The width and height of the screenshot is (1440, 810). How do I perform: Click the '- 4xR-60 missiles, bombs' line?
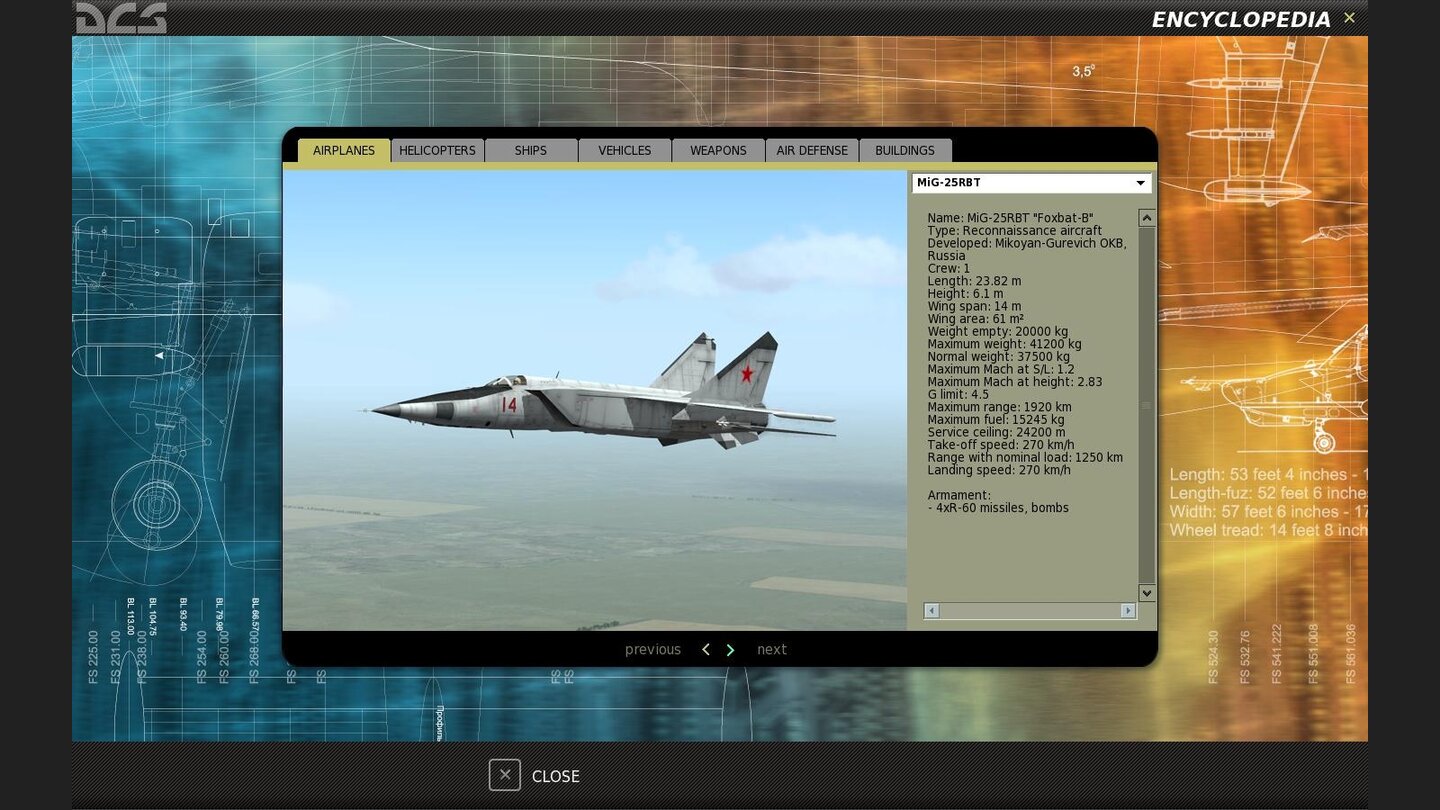998,508
